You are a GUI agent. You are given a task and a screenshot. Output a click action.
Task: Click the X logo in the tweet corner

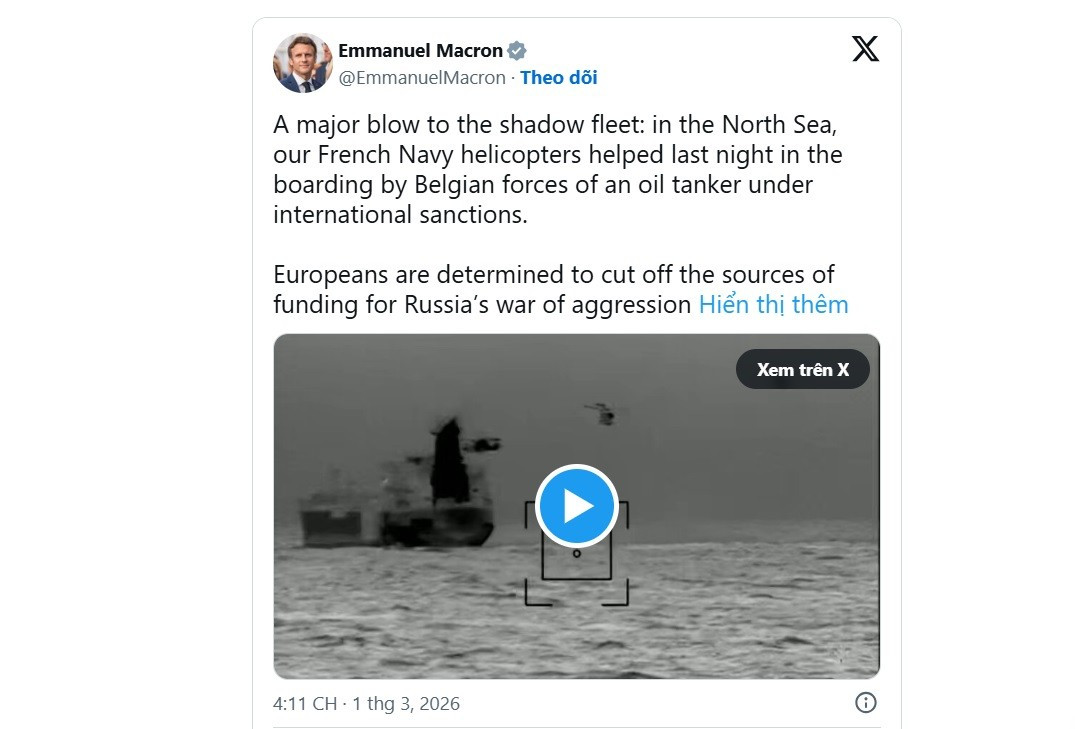point(865,48)
